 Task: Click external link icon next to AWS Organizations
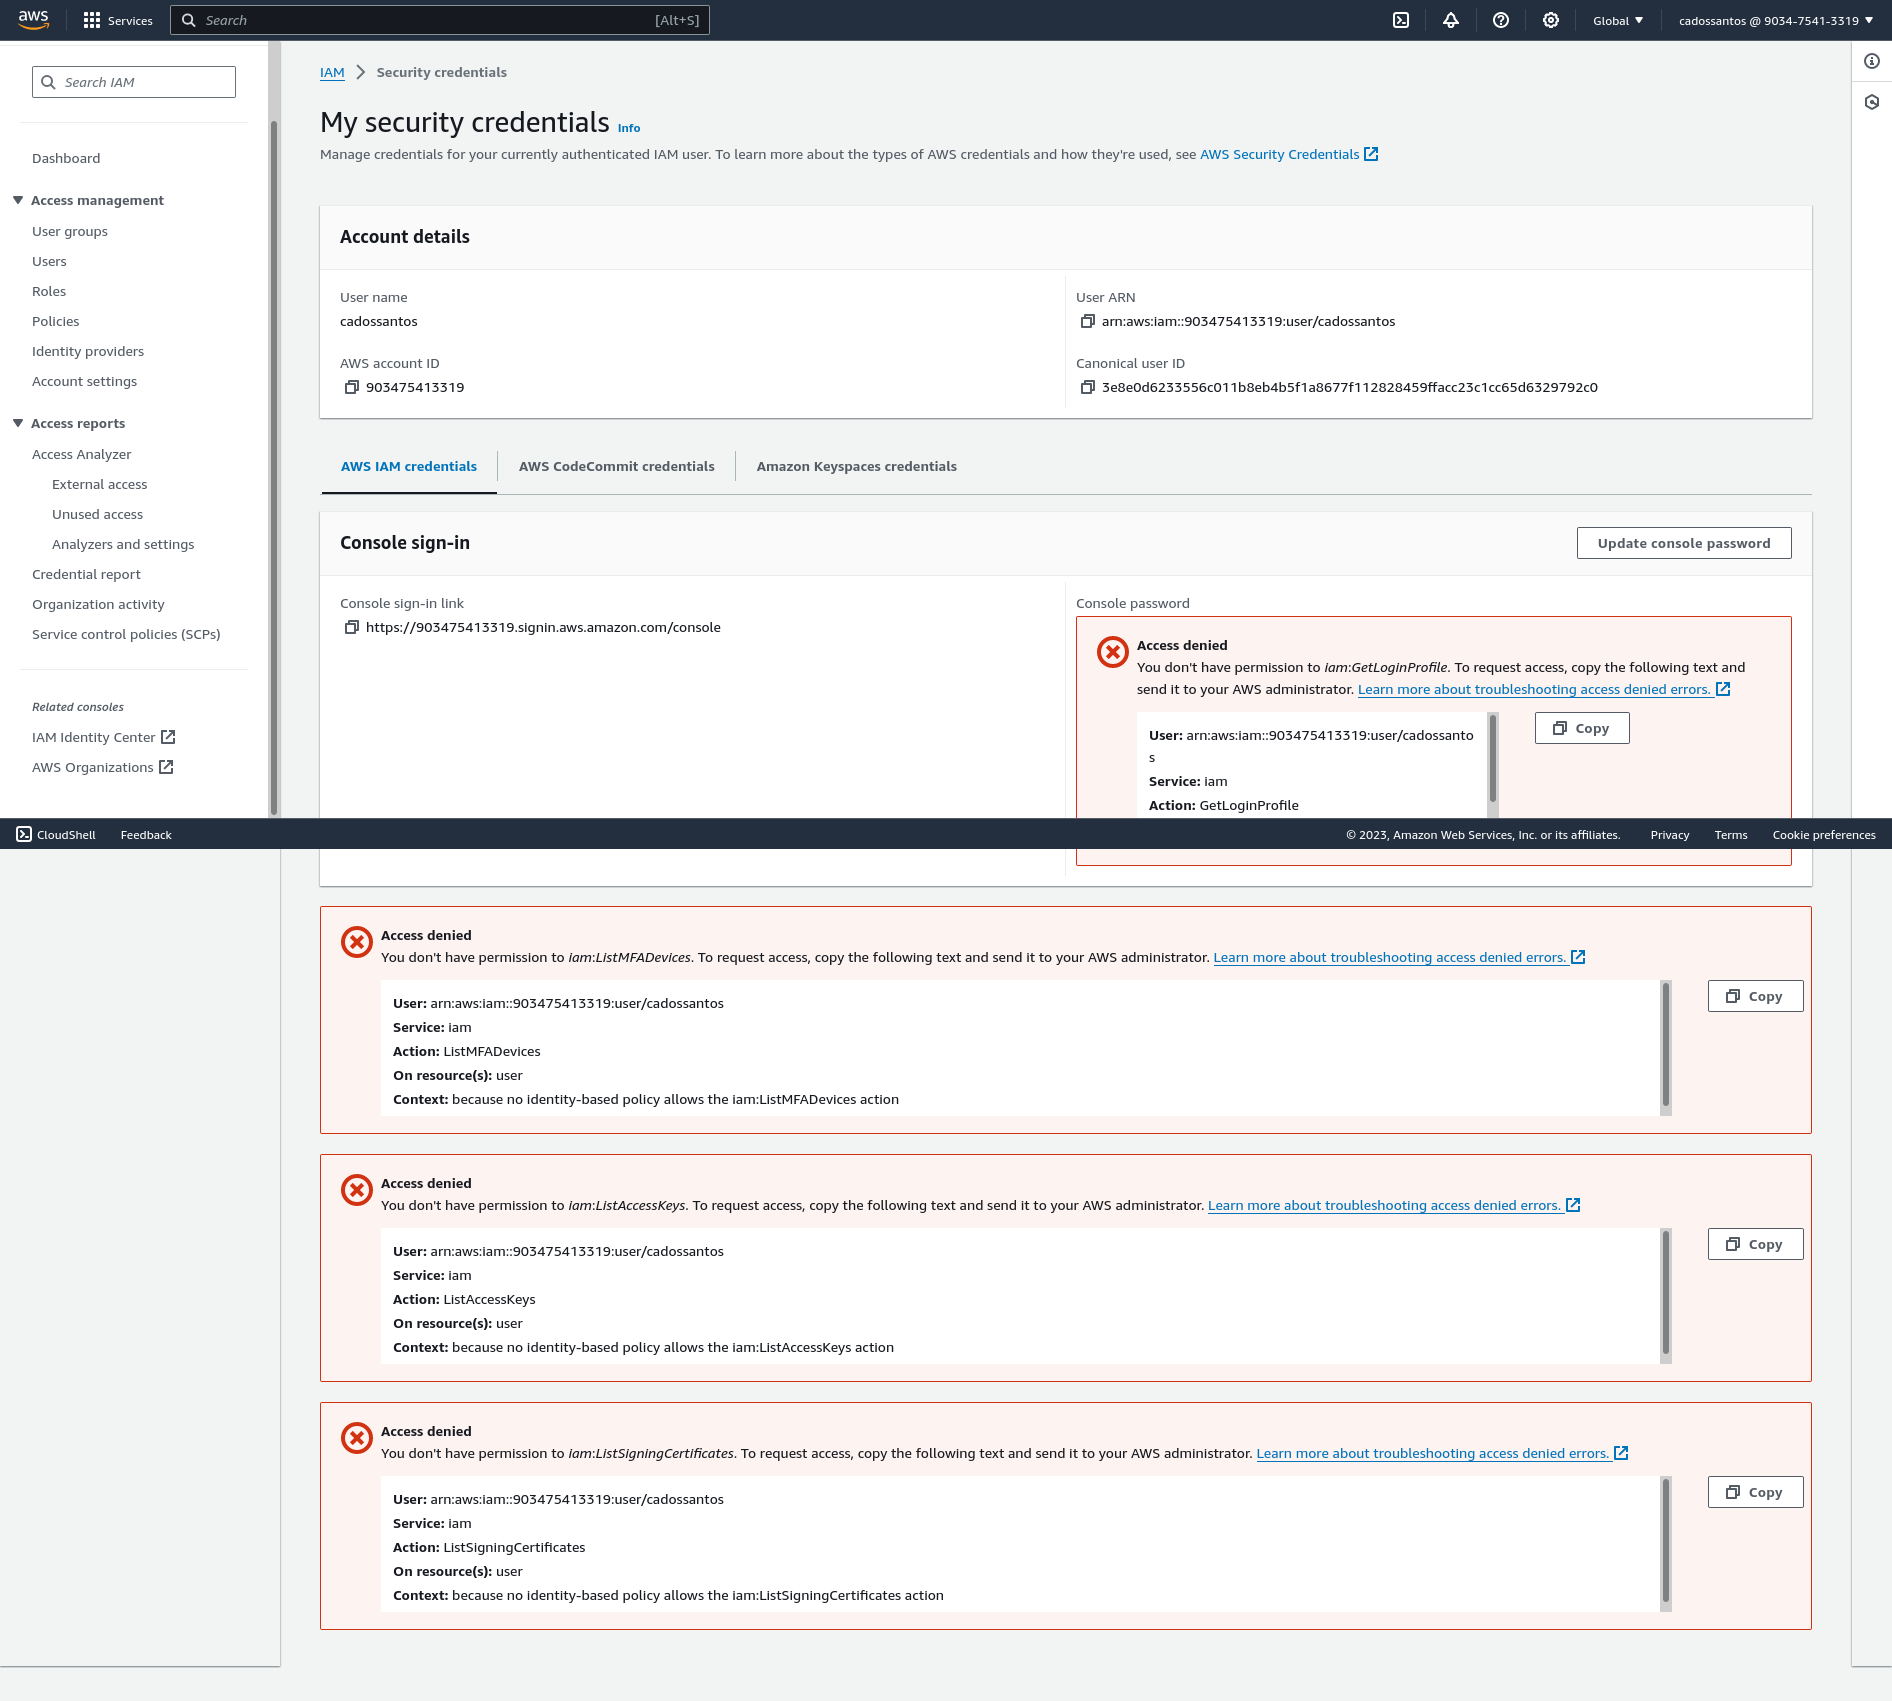(x=166, y=767)
